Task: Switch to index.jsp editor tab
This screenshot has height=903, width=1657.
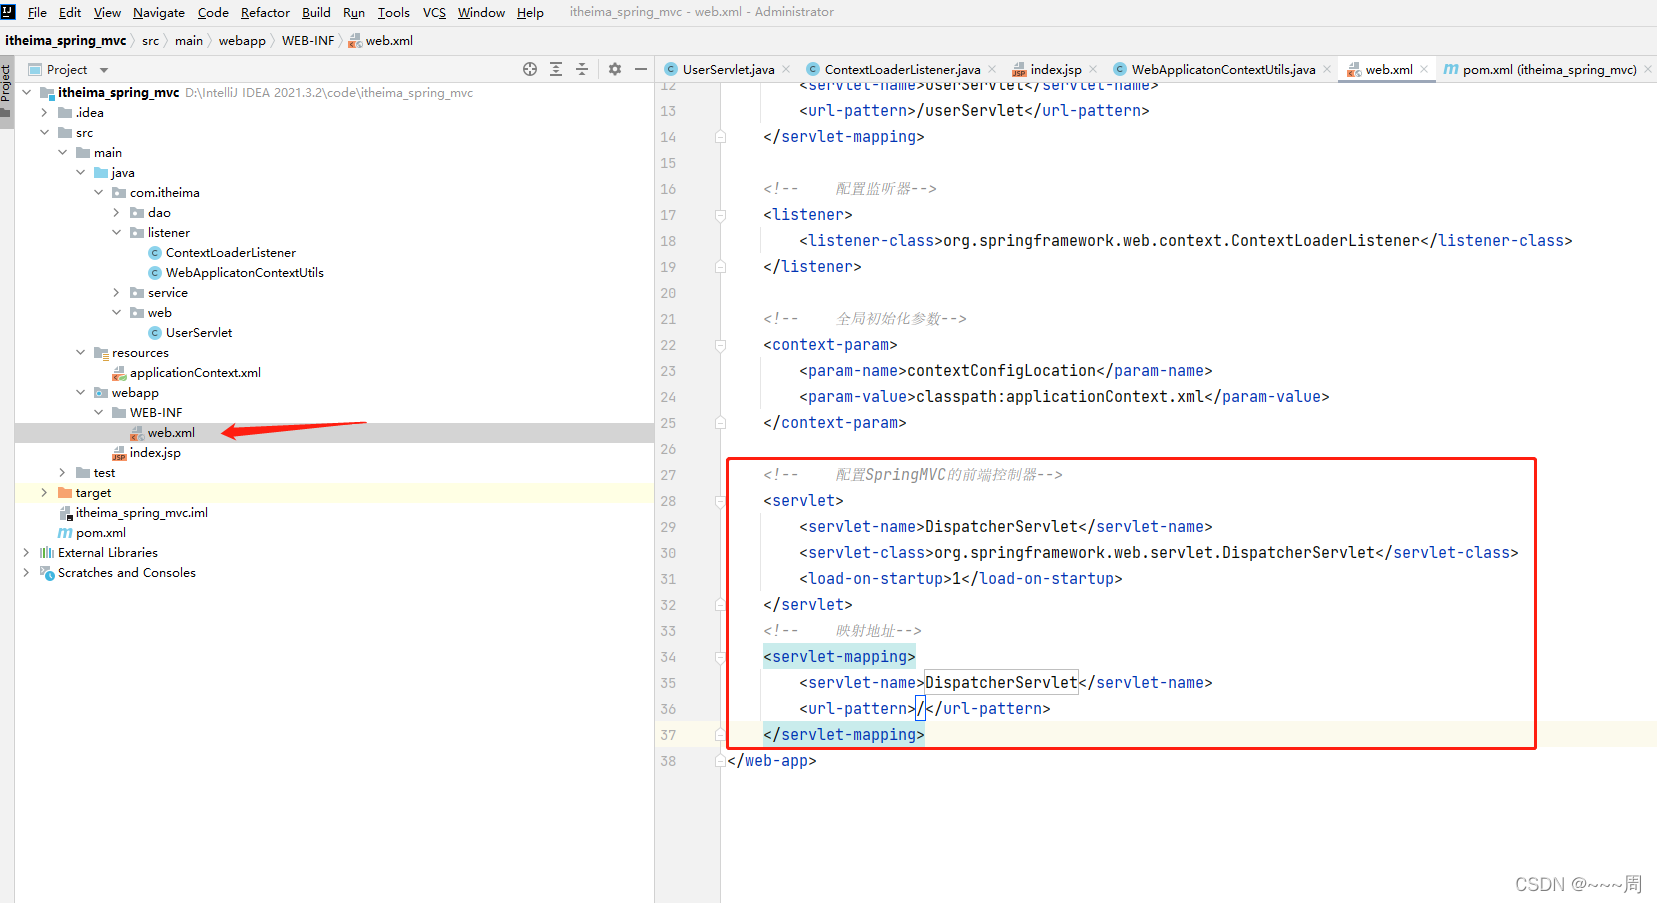Action: point(1056,69)
